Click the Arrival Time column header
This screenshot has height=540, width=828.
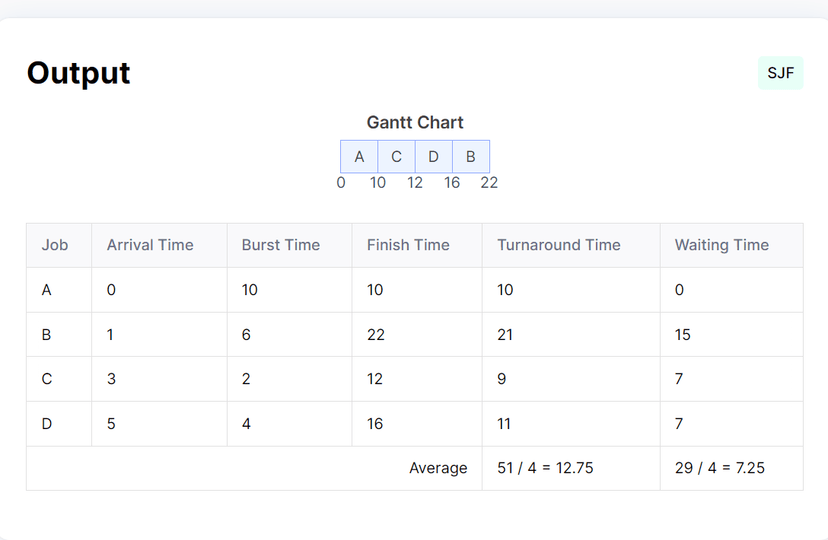point(150,245)
